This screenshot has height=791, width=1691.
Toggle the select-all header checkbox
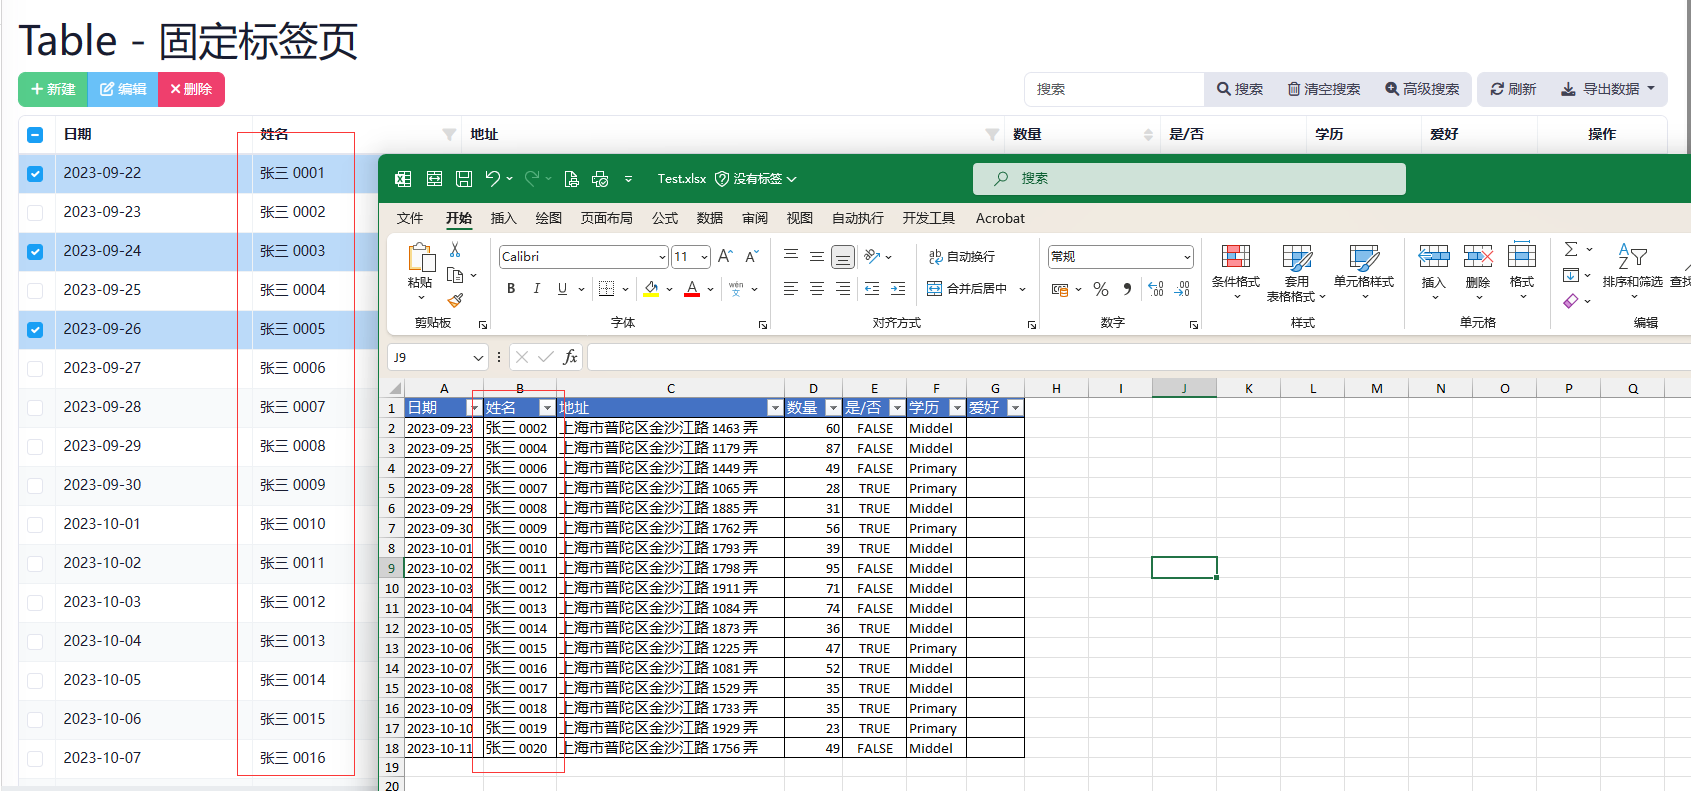pyautogui.click(x=35, y=135)
